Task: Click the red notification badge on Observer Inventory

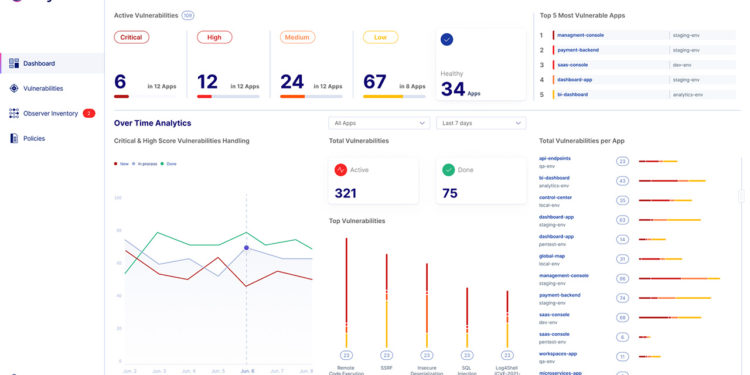Action: pyautogui.click(x=89, y=113)
